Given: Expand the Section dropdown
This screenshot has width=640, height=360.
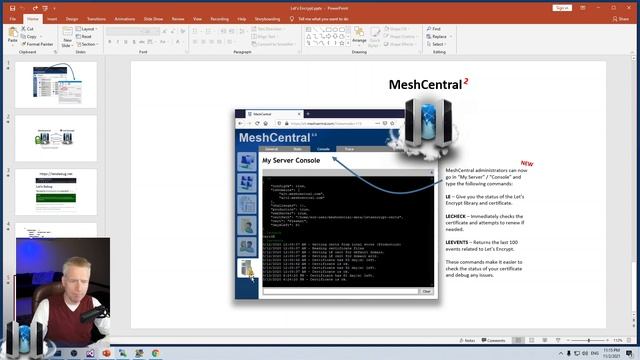Looking at the screenshot, I should coord(87,44).
